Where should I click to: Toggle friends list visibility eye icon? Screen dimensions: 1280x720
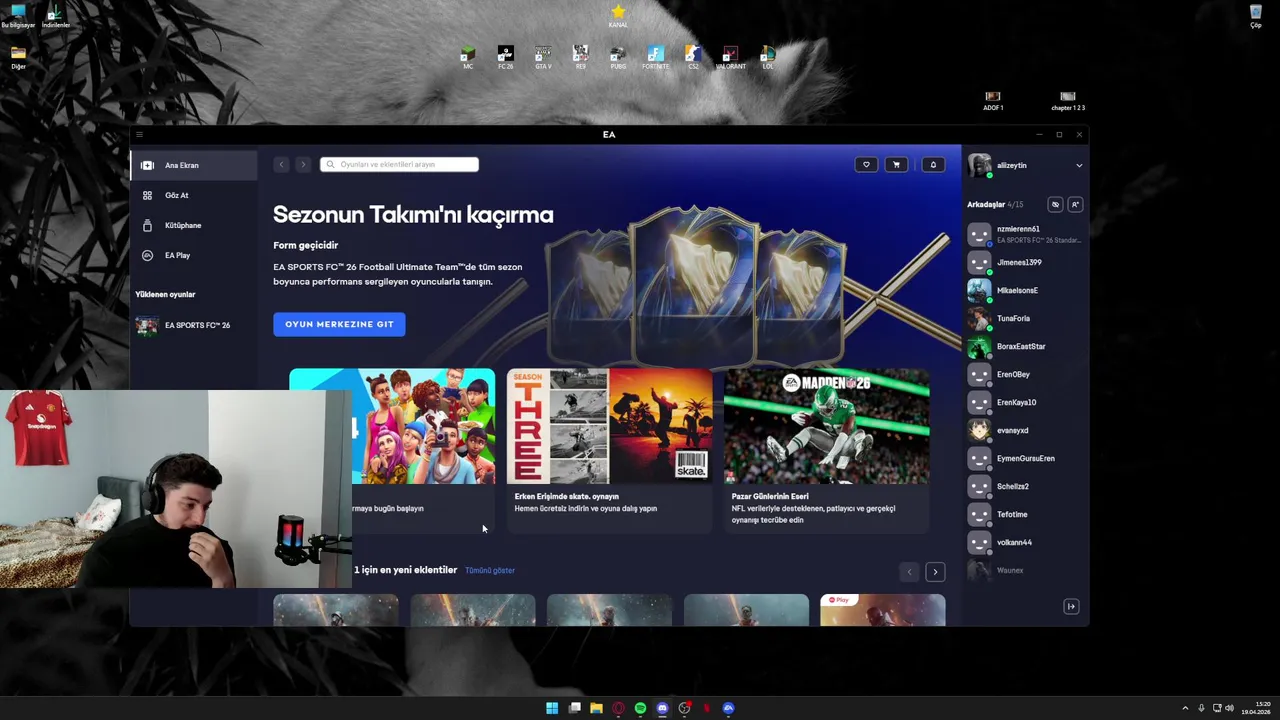coord(1055,204)
